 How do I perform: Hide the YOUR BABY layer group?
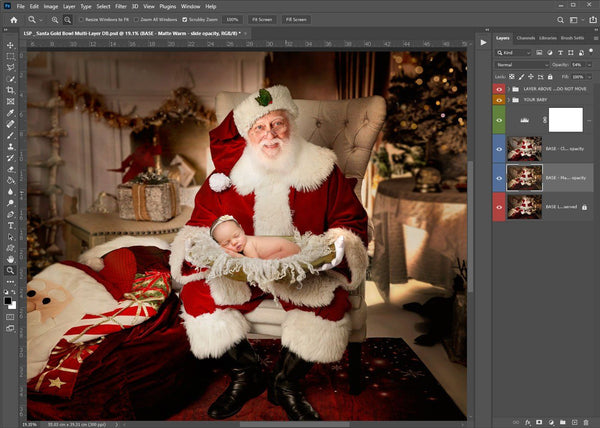pos(499,100)
